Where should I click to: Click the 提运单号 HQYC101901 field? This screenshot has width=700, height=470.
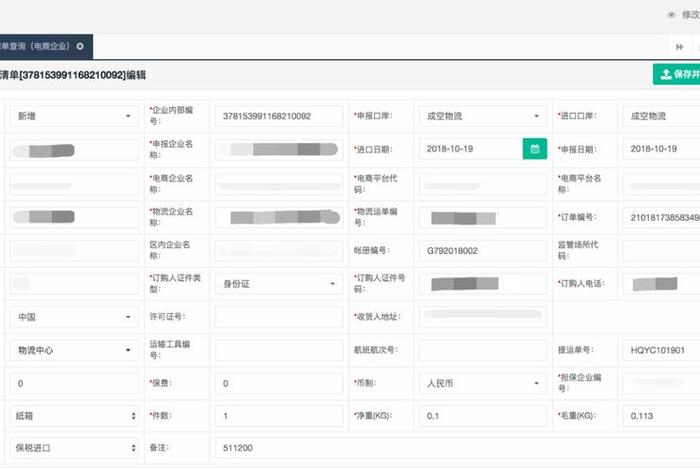click(x=661, y=350)
